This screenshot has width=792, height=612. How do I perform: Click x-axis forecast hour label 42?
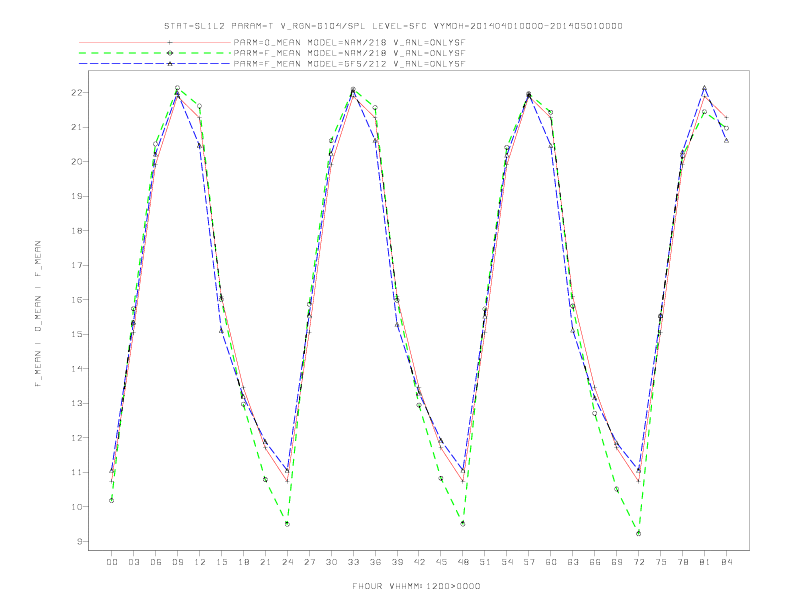tap(419, 562)
